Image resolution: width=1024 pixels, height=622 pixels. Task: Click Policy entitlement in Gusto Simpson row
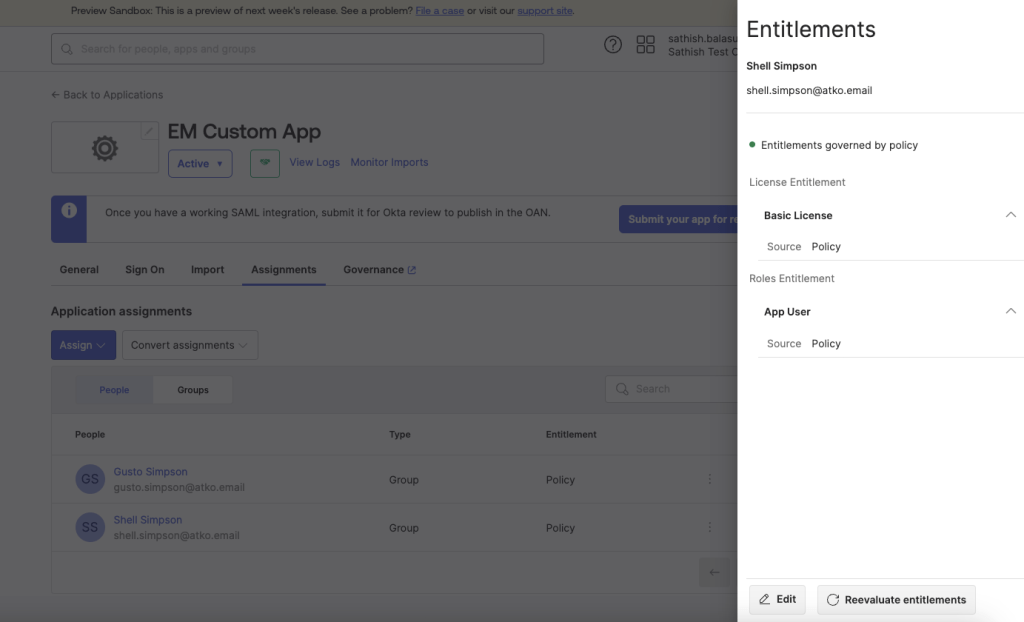coord(560,480)
